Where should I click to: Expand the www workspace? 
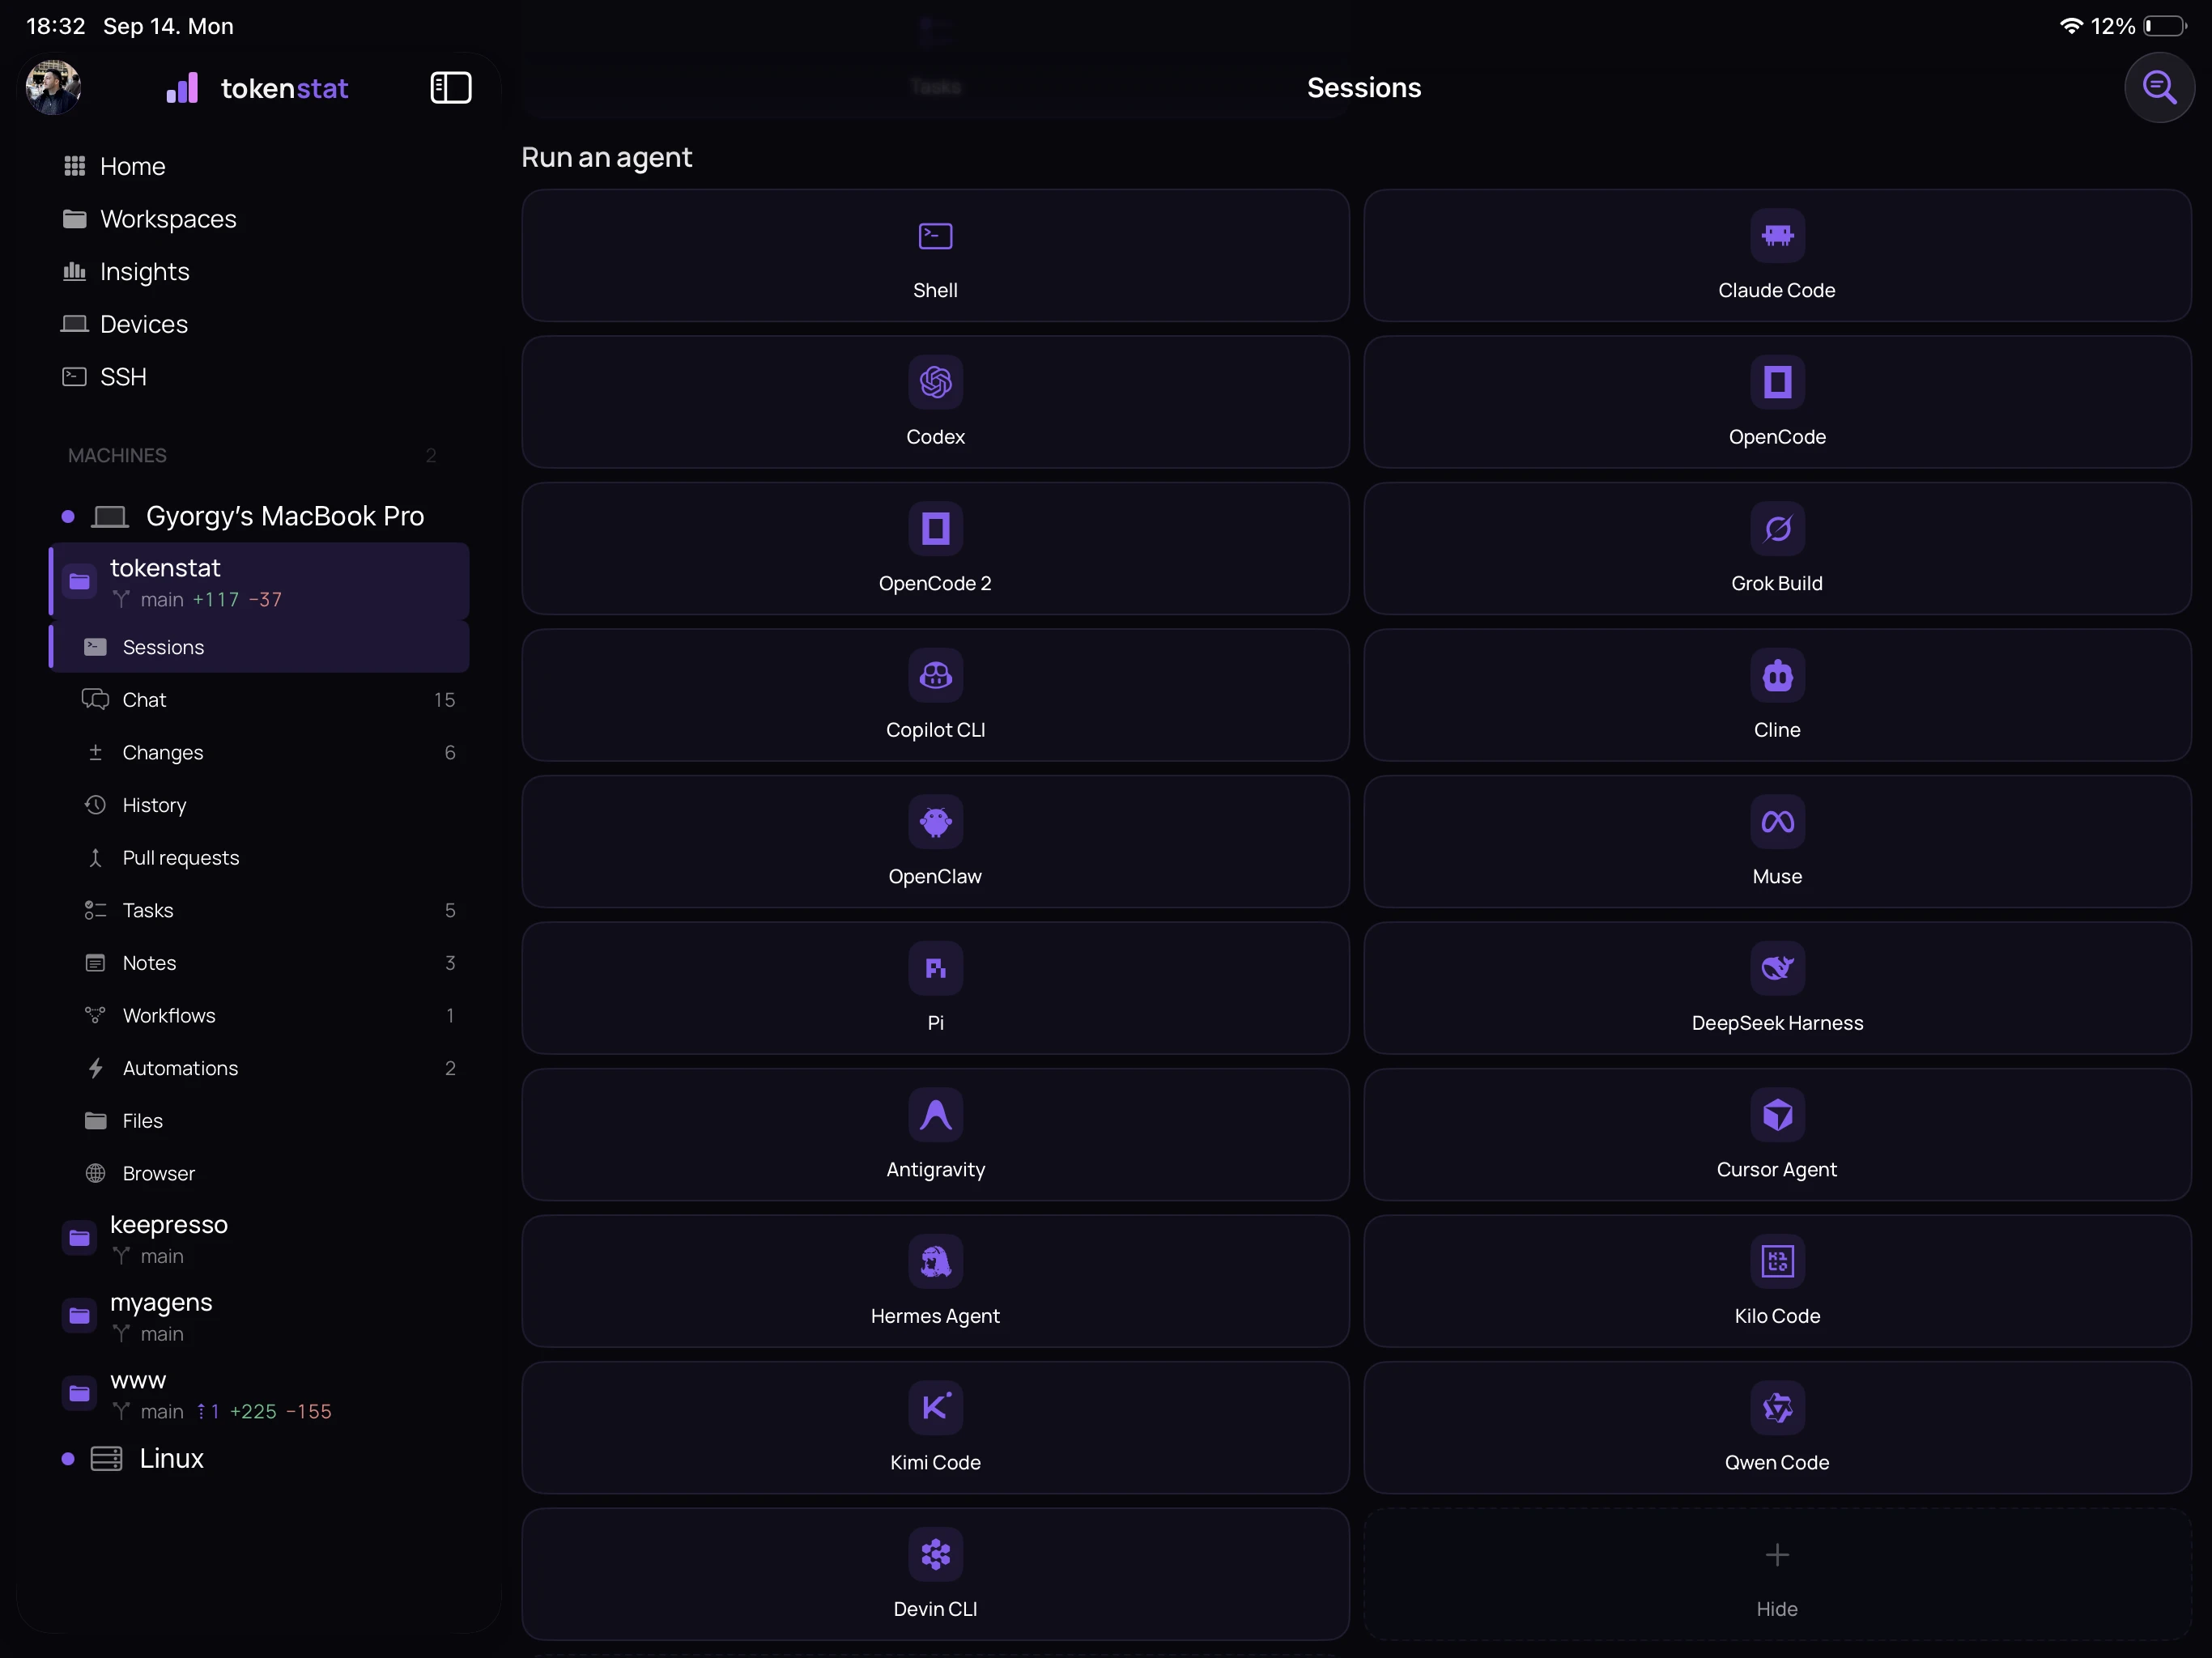[258, 1394]
